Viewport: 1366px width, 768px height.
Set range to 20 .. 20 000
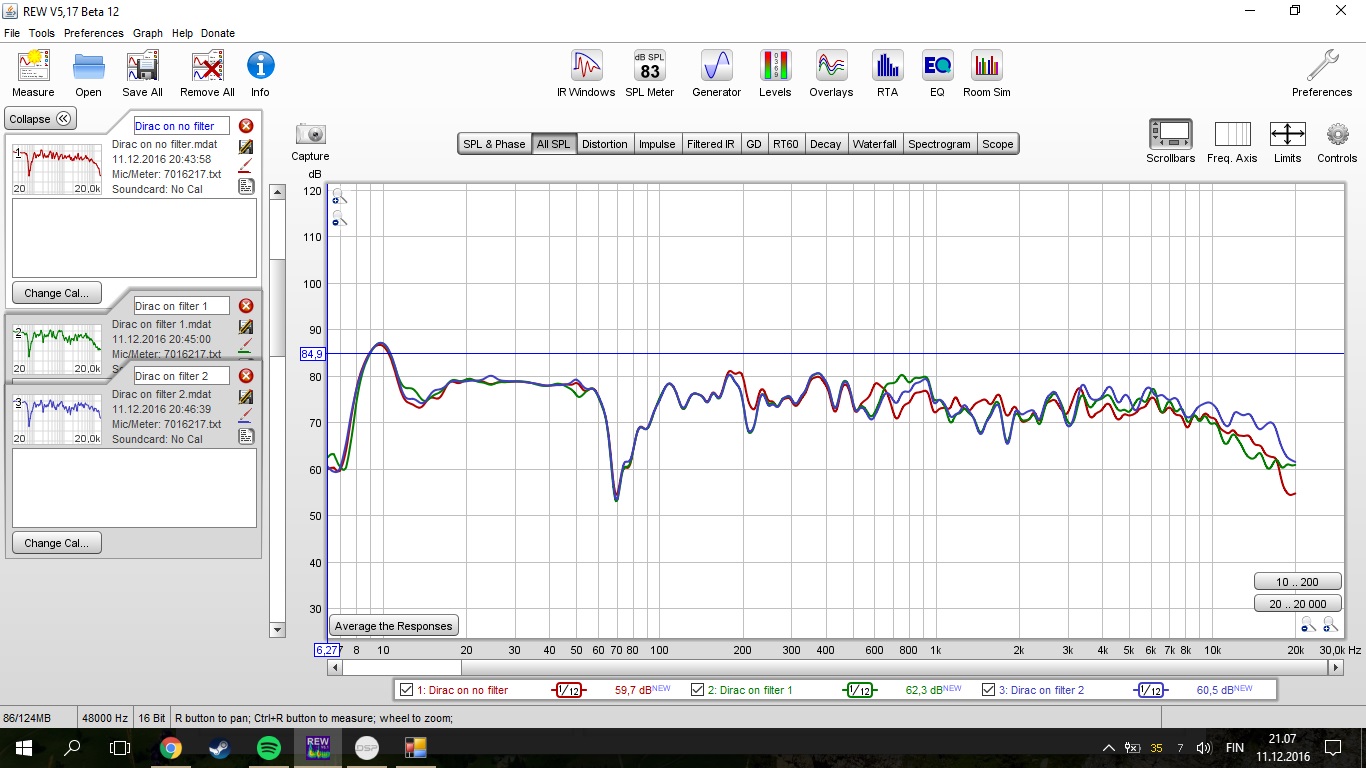point(1297,603)
